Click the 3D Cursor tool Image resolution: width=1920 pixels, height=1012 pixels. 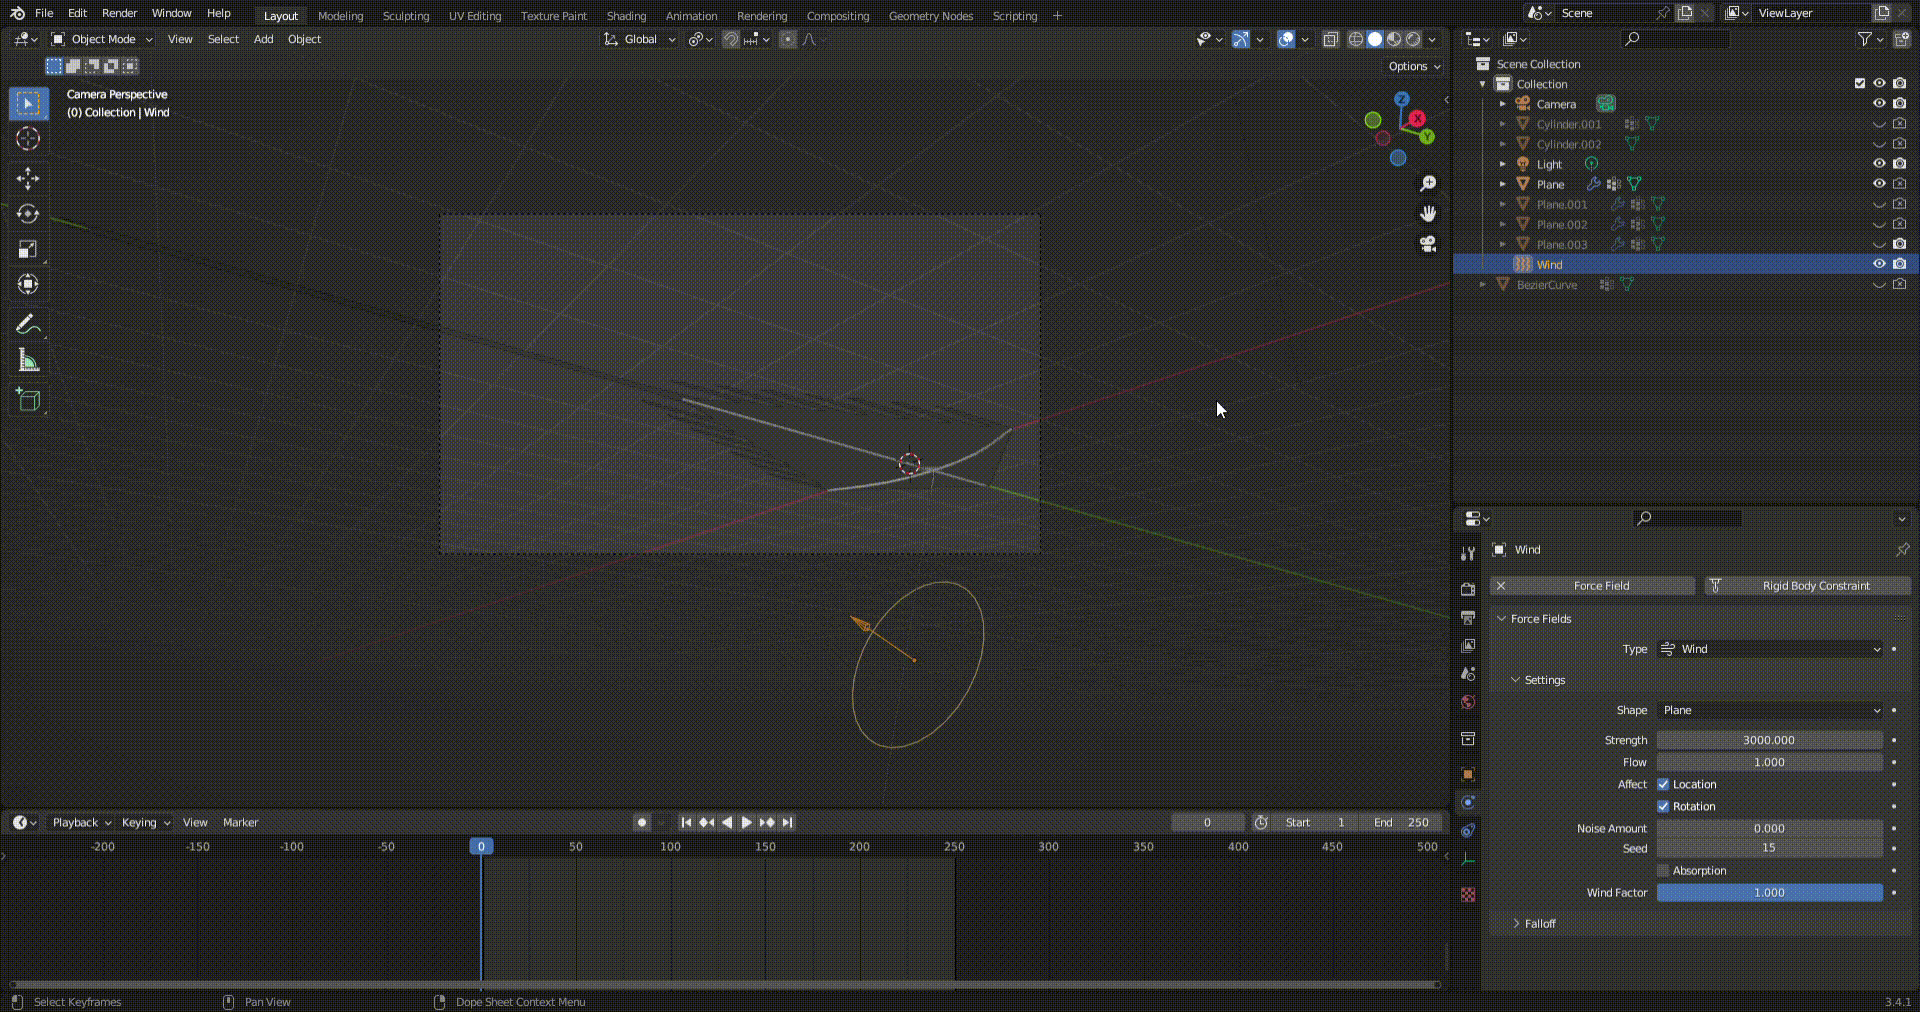point(28,139)
